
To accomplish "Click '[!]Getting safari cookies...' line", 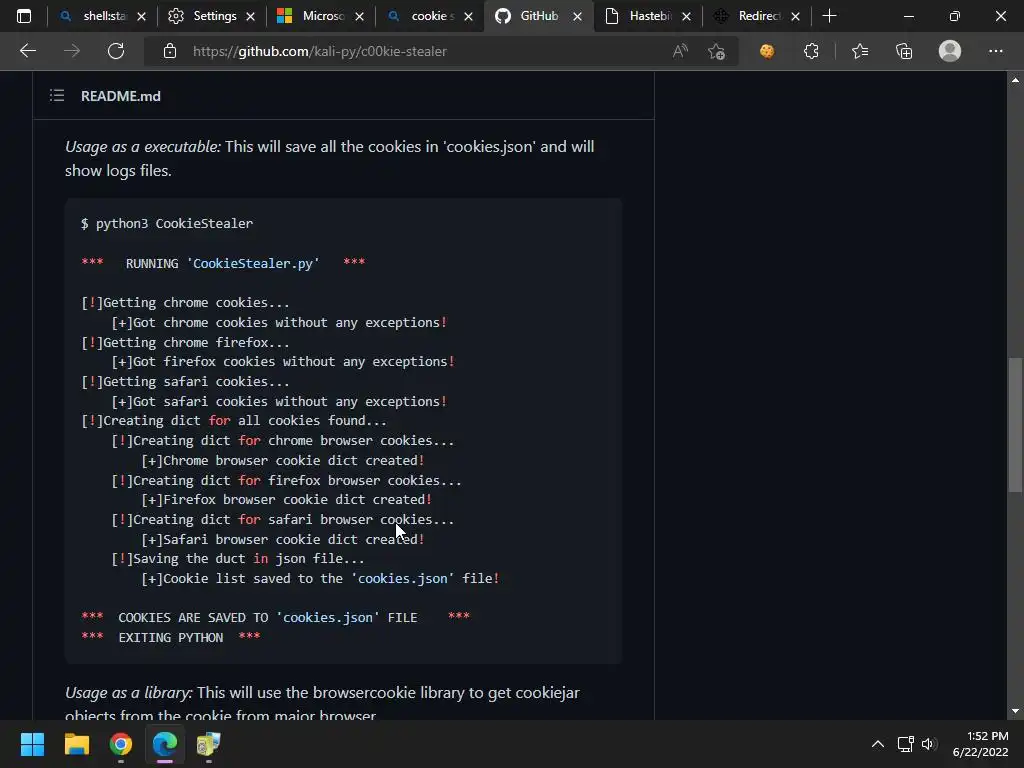I will point(185,381).
